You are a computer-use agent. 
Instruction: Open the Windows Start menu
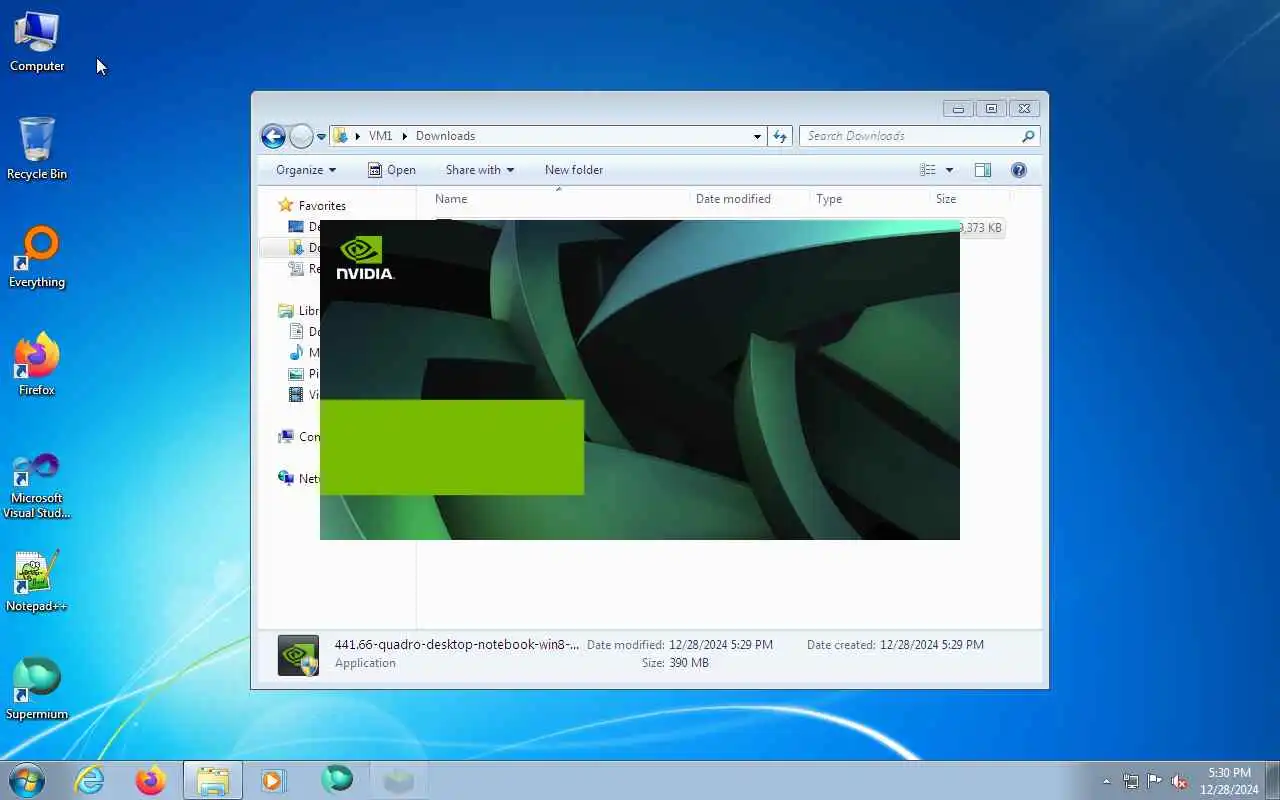click(x=26, y=780)
